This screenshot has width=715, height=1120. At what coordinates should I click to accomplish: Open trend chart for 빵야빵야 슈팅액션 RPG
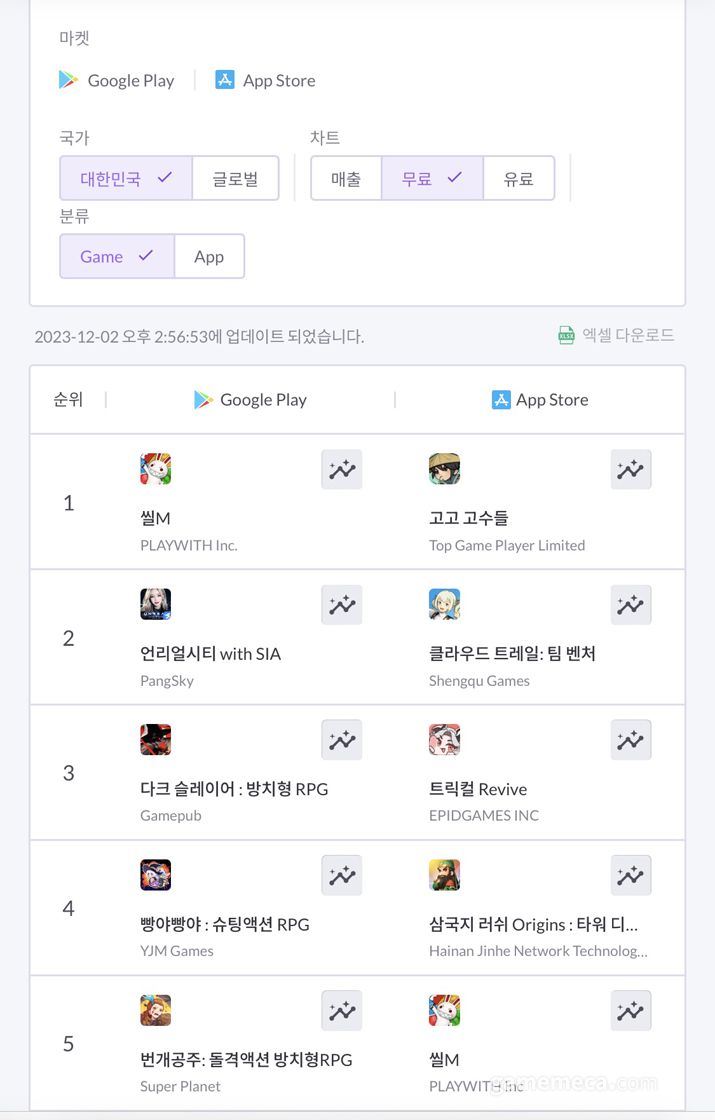pos(341,875)
